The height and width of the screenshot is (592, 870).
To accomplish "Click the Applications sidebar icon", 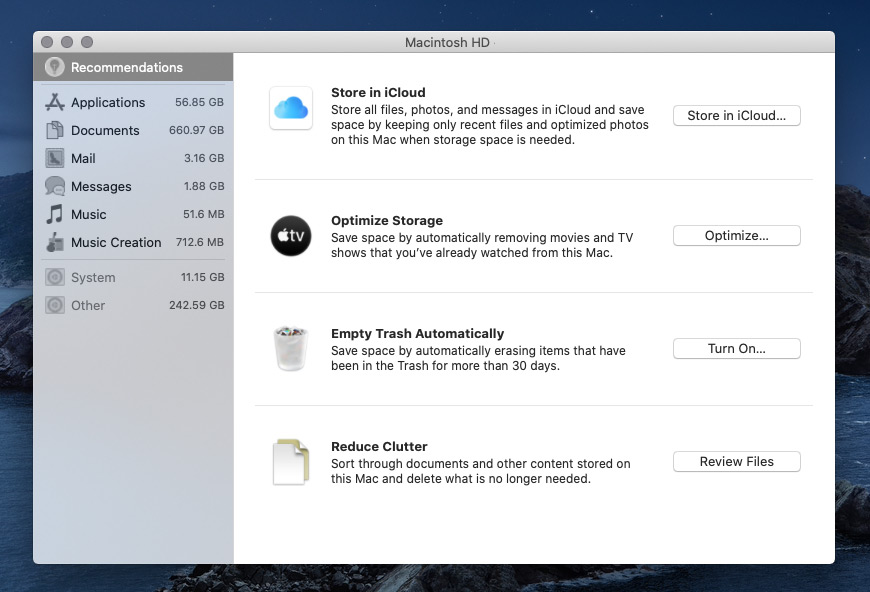I will [x=54, y=102].
